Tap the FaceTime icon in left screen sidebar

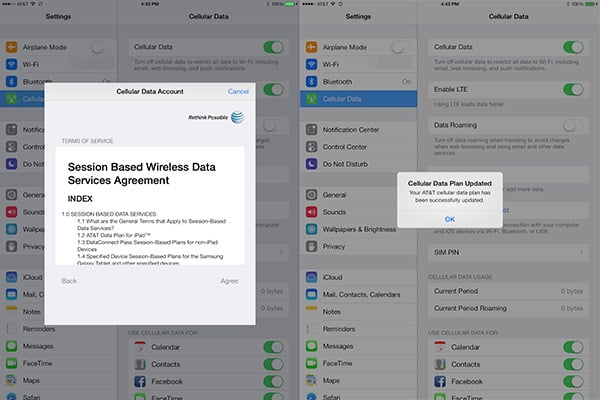tap(11, 363)
